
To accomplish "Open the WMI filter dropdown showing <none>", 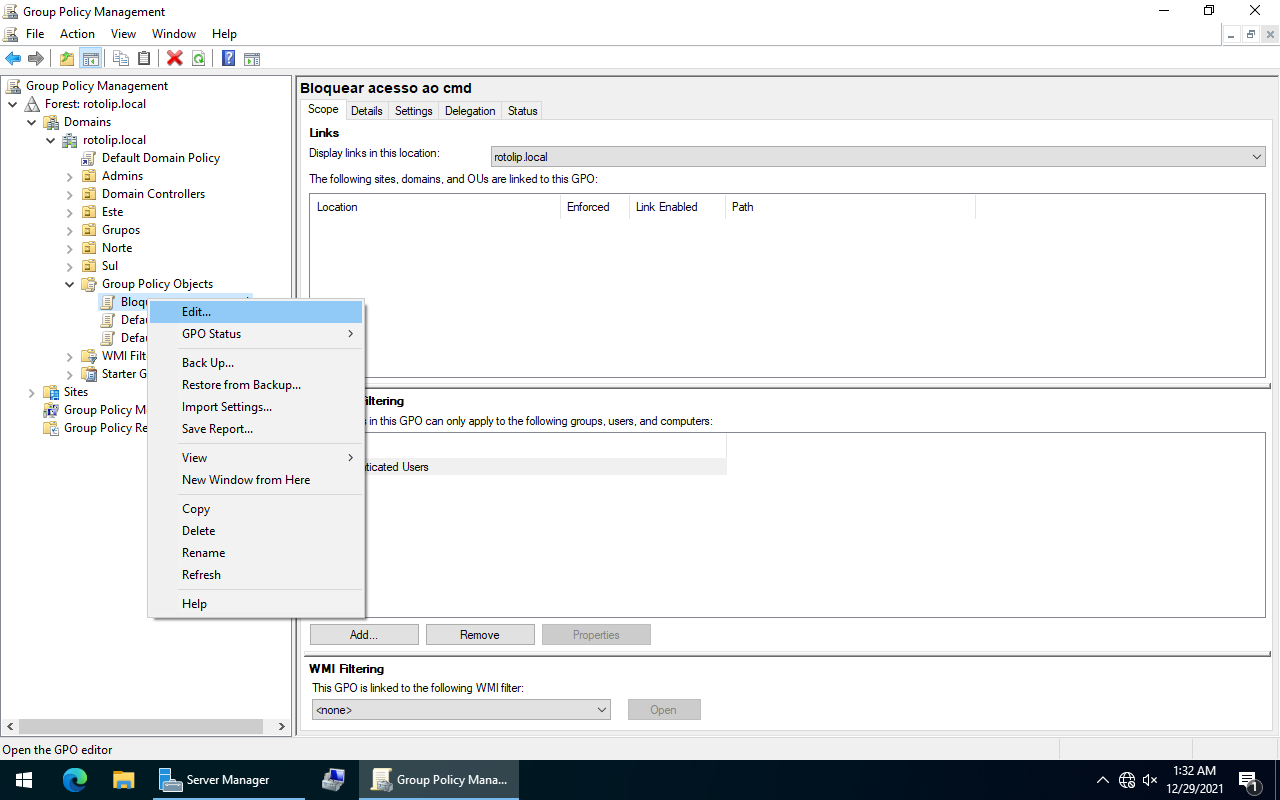I will 603,709.
